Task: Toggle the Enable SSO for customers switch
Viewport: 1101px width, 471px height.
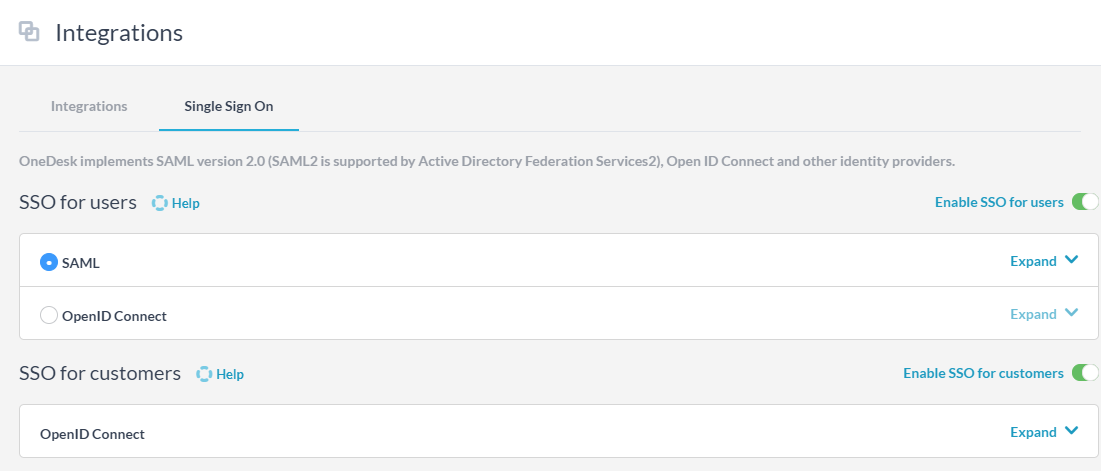Action: [1084, 373]
